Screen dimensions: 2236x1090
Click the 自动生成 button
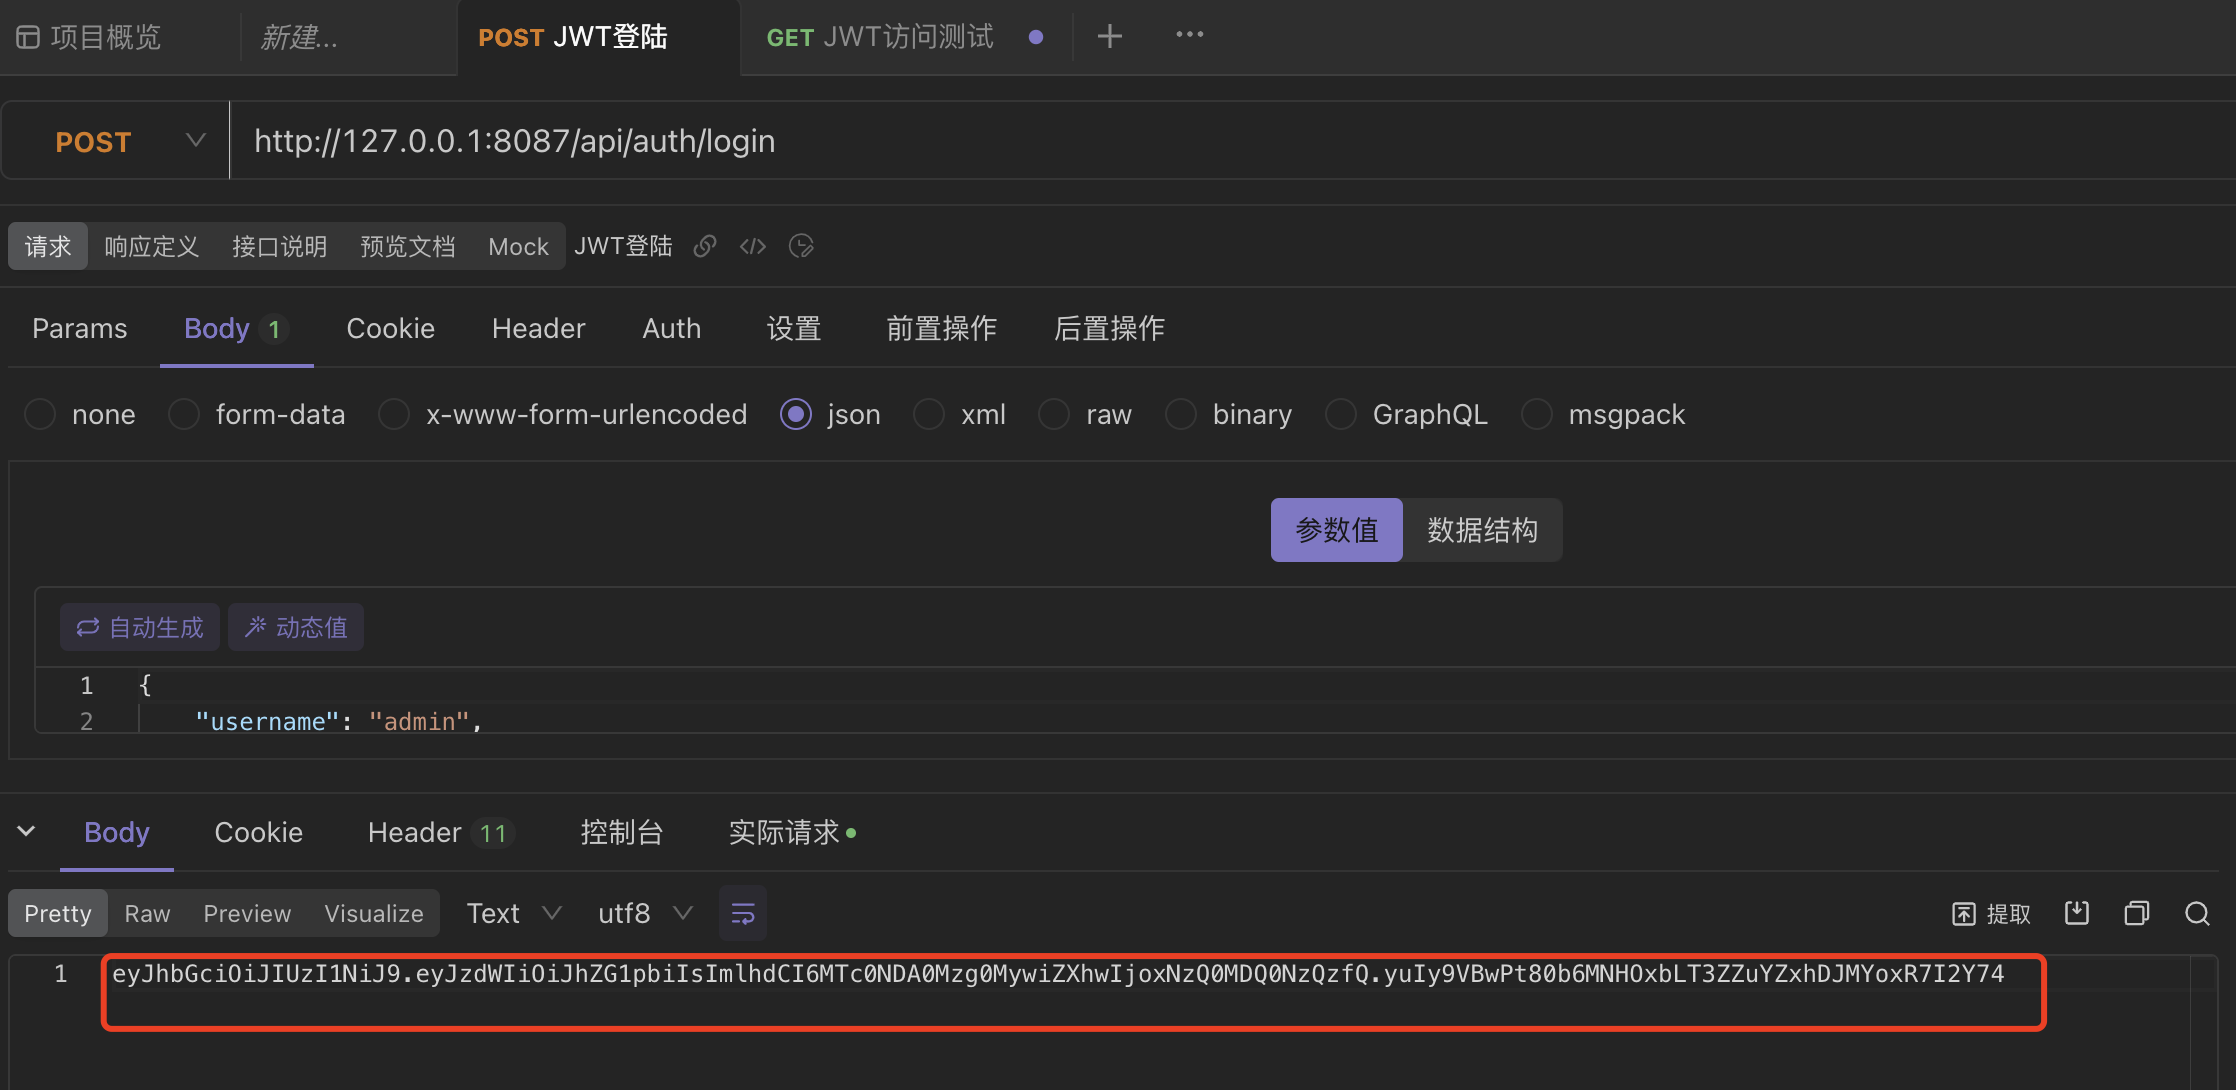coord(140,627)
